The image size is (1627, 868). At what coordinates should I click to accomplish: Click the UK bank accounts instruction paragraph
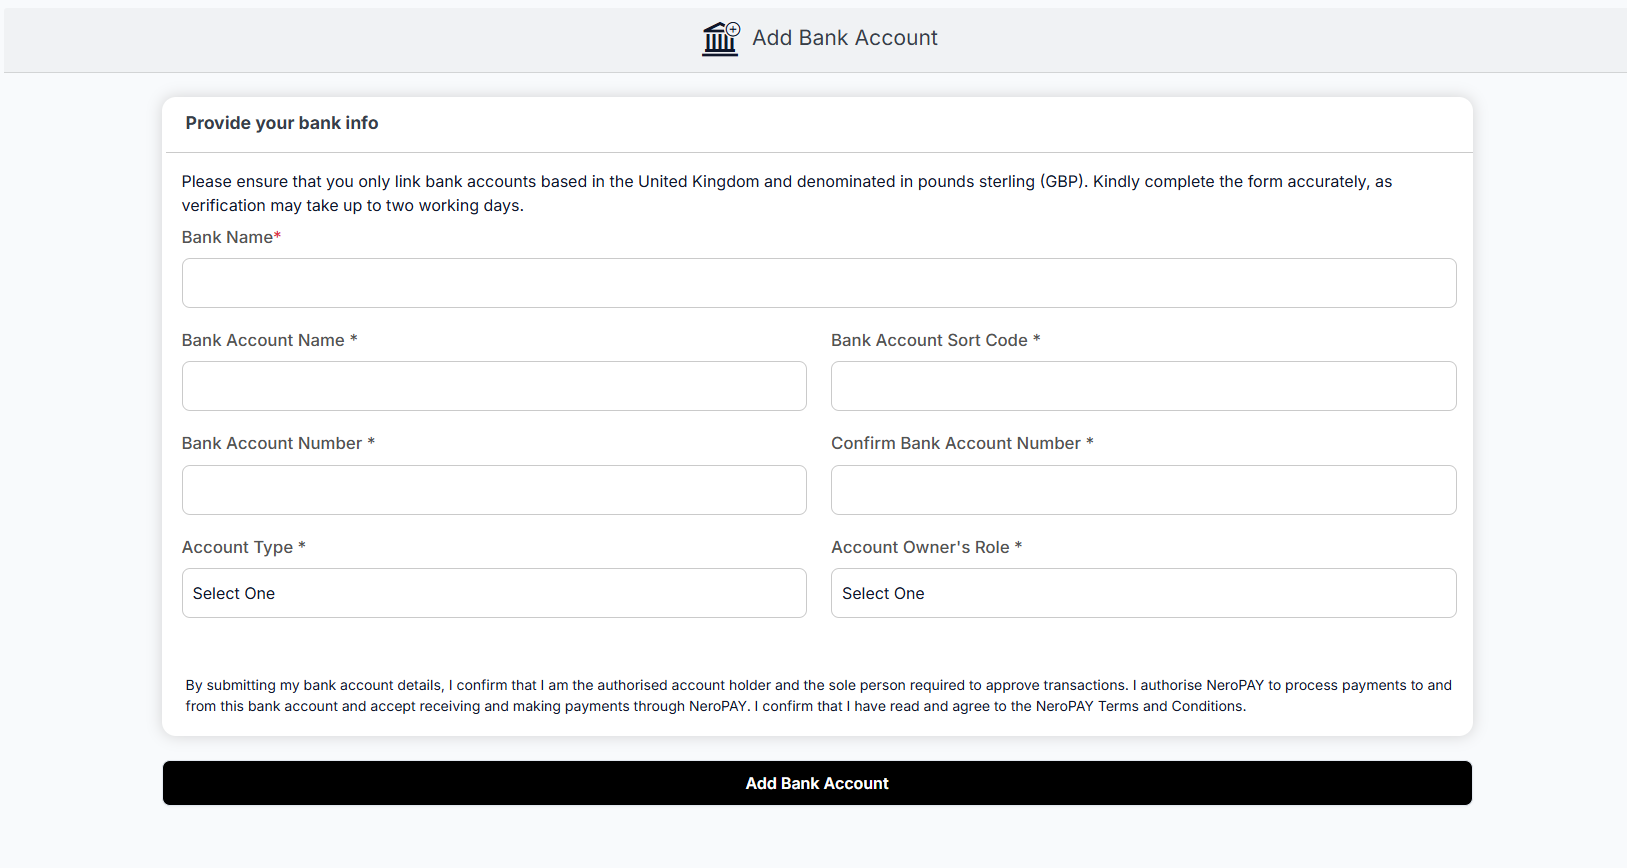(786, 193)
